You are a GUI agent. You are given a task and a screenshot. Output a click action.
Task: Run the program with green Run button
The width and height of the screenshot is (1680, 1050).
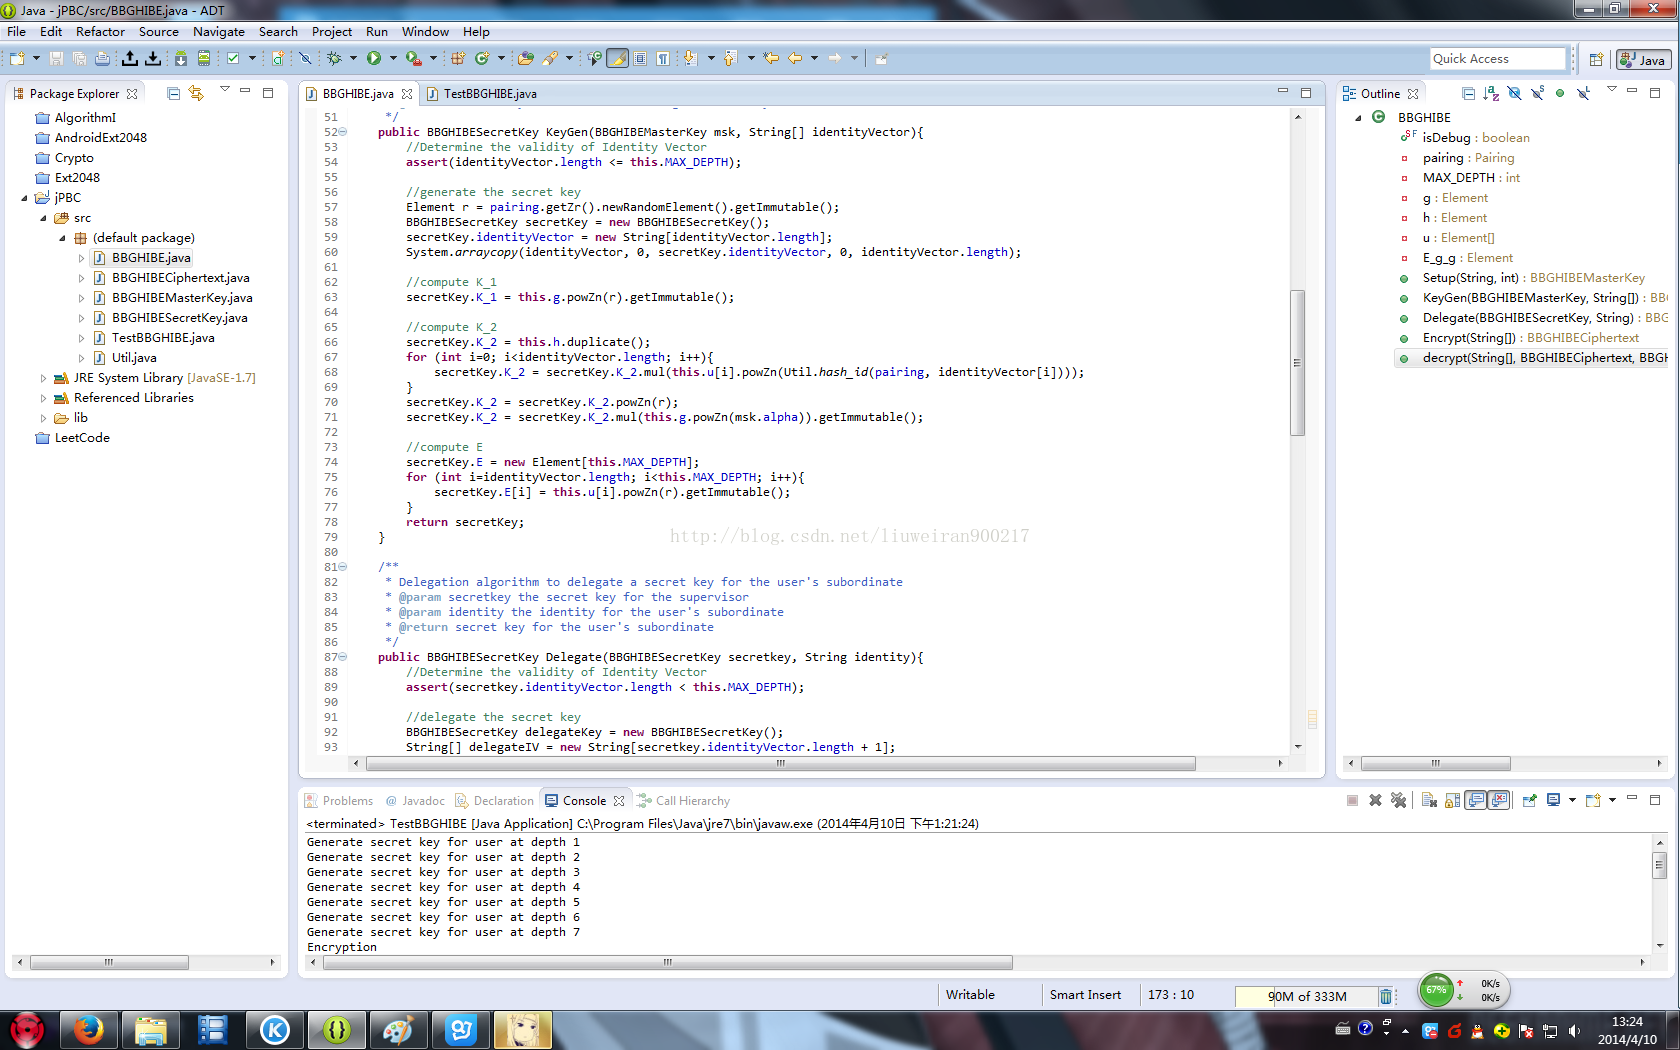pyautogui.click(x=374, y=59)
